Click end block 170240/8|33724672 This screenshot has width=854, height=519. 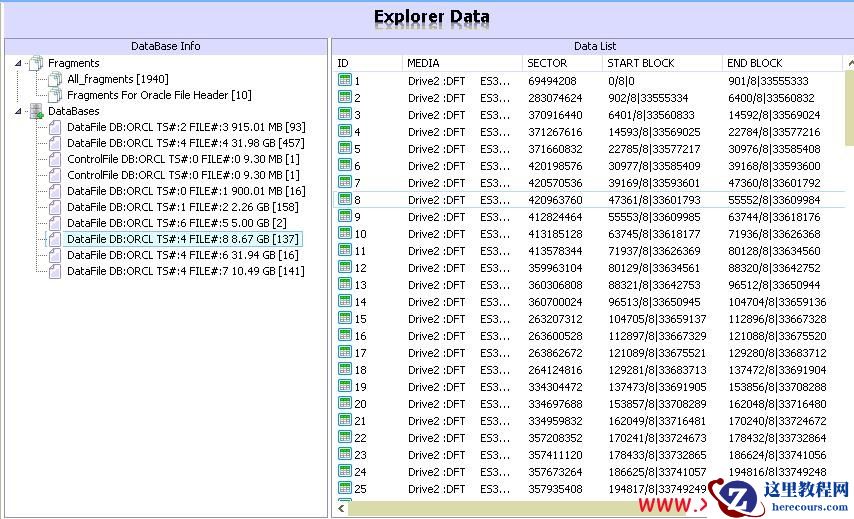pyautogui.click(x=777, y=421)
